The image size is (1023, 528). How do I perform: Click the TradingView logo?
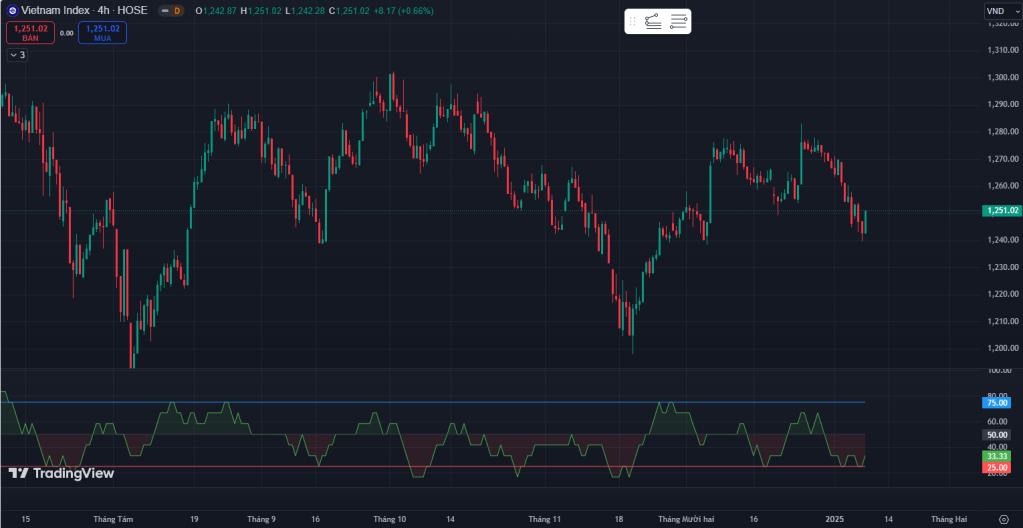[x=61, y=473]
